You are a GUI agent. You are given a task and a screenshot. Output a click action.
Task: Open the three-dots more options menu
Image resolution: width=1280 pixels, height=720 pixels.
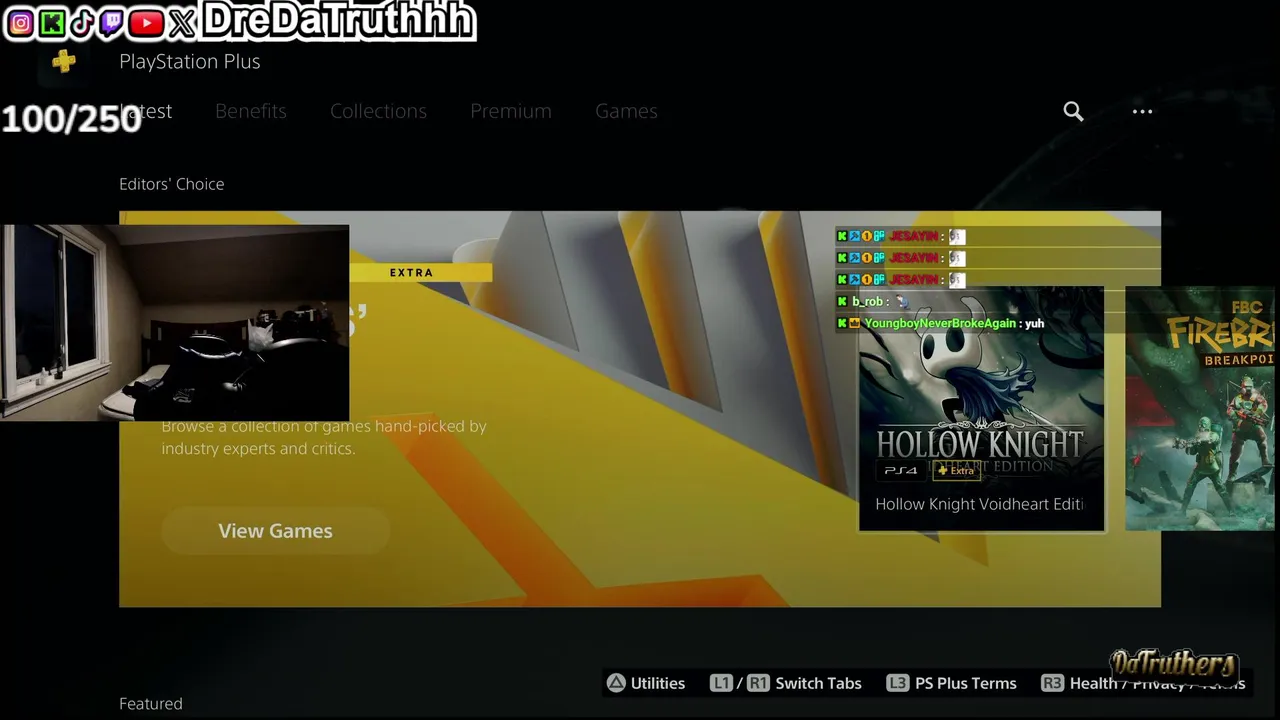pyautogui.click(x=1142, y=111)
